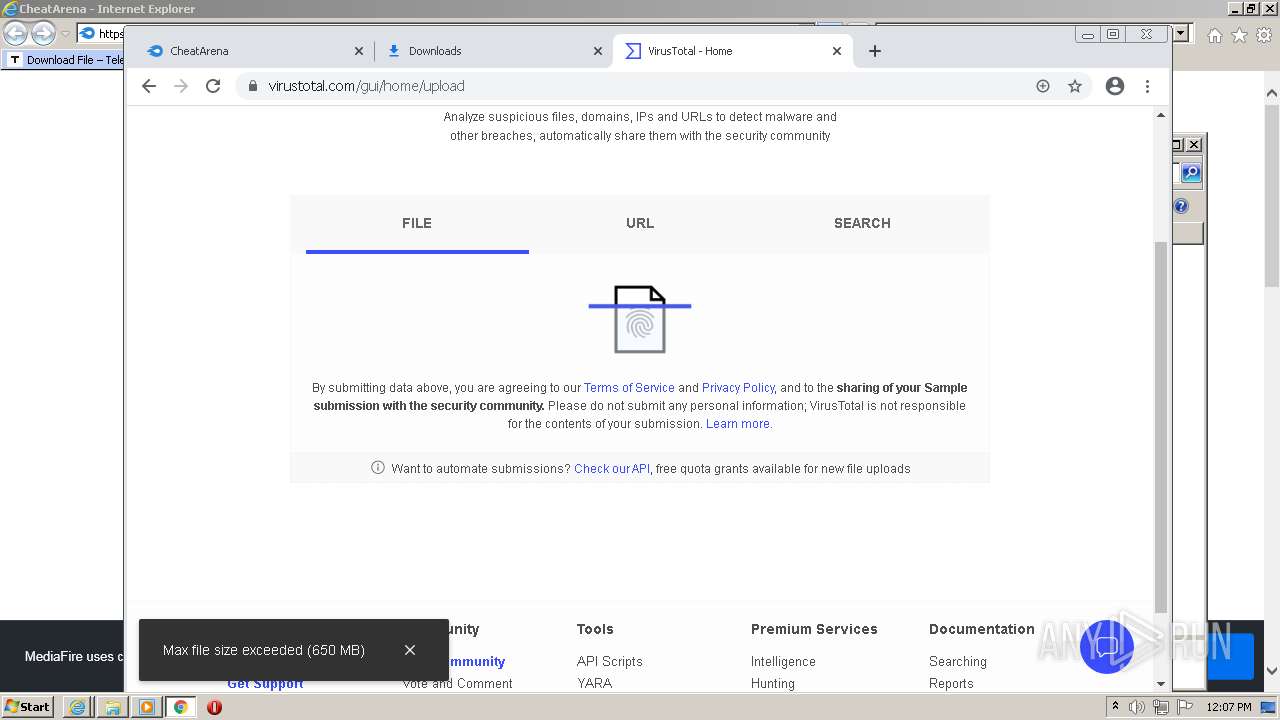Open the Chrome profile account icon
The height and width of the screenshot is (720, 1280).
coord(1115,86)
